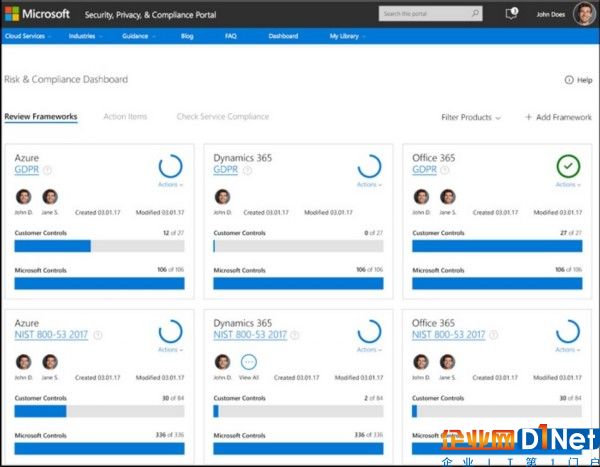Open FAQ in navigation bar
The width and height of the screenshot is (600, 467).
tap(231, 36)
